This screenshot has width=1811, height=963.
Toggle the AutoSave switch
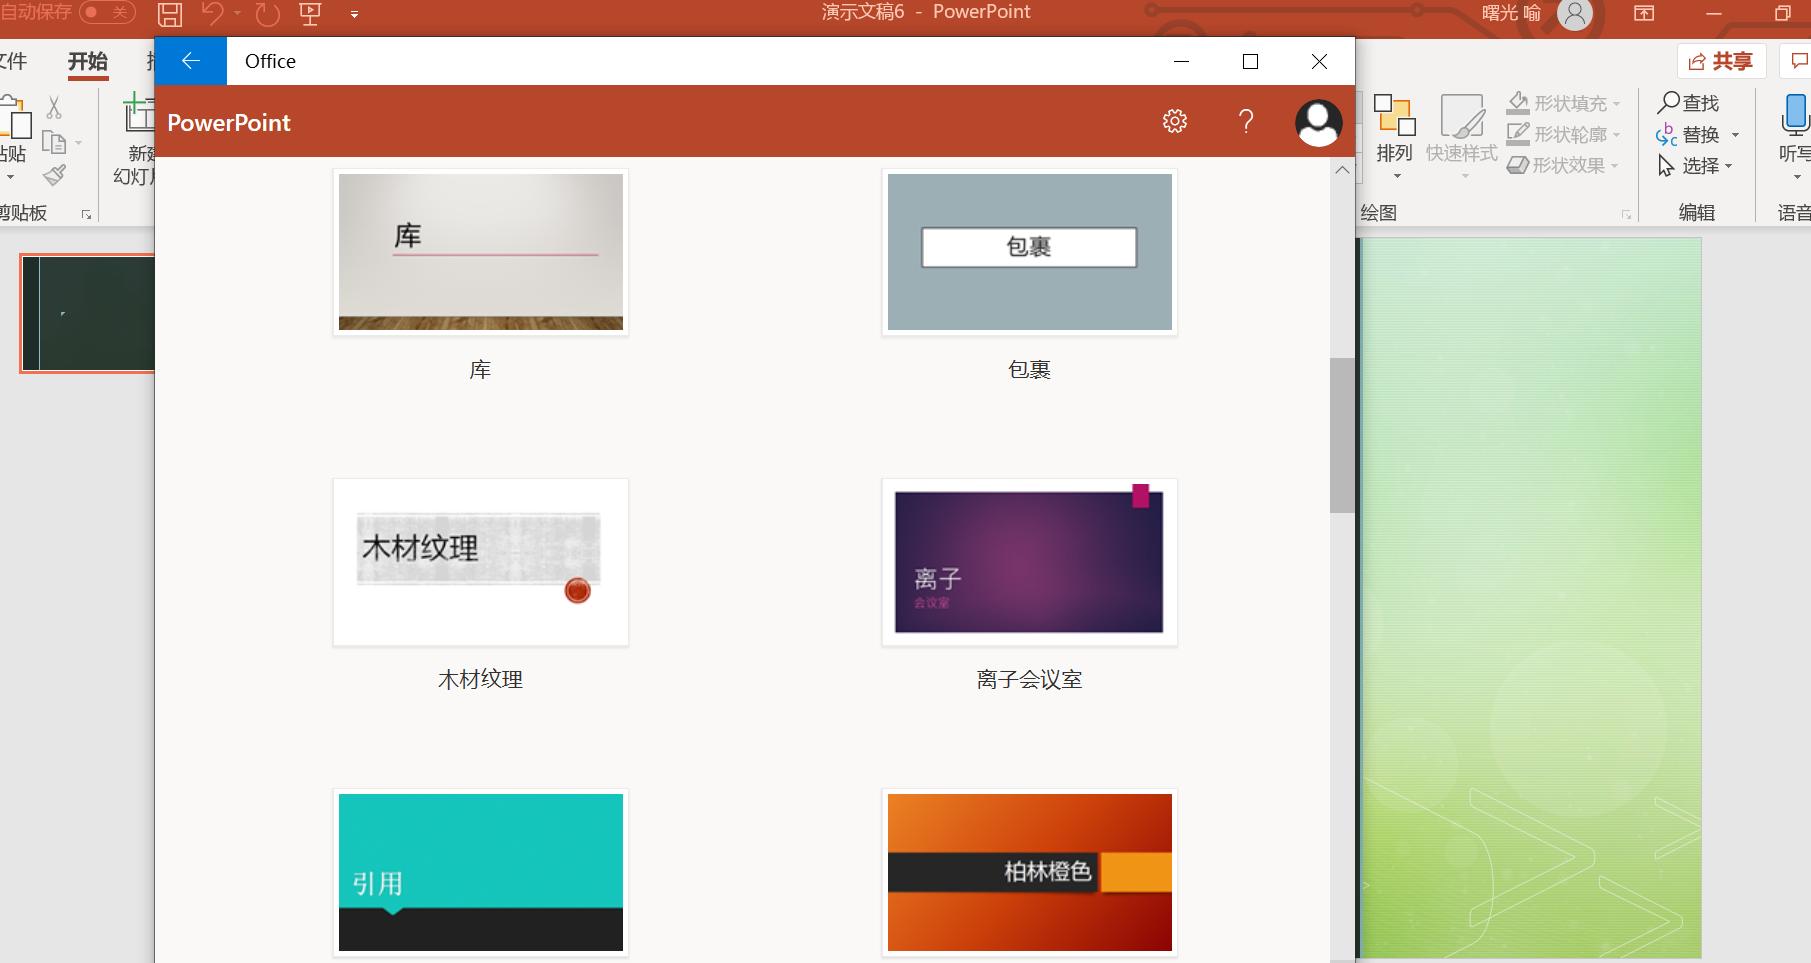coord(107,12)
